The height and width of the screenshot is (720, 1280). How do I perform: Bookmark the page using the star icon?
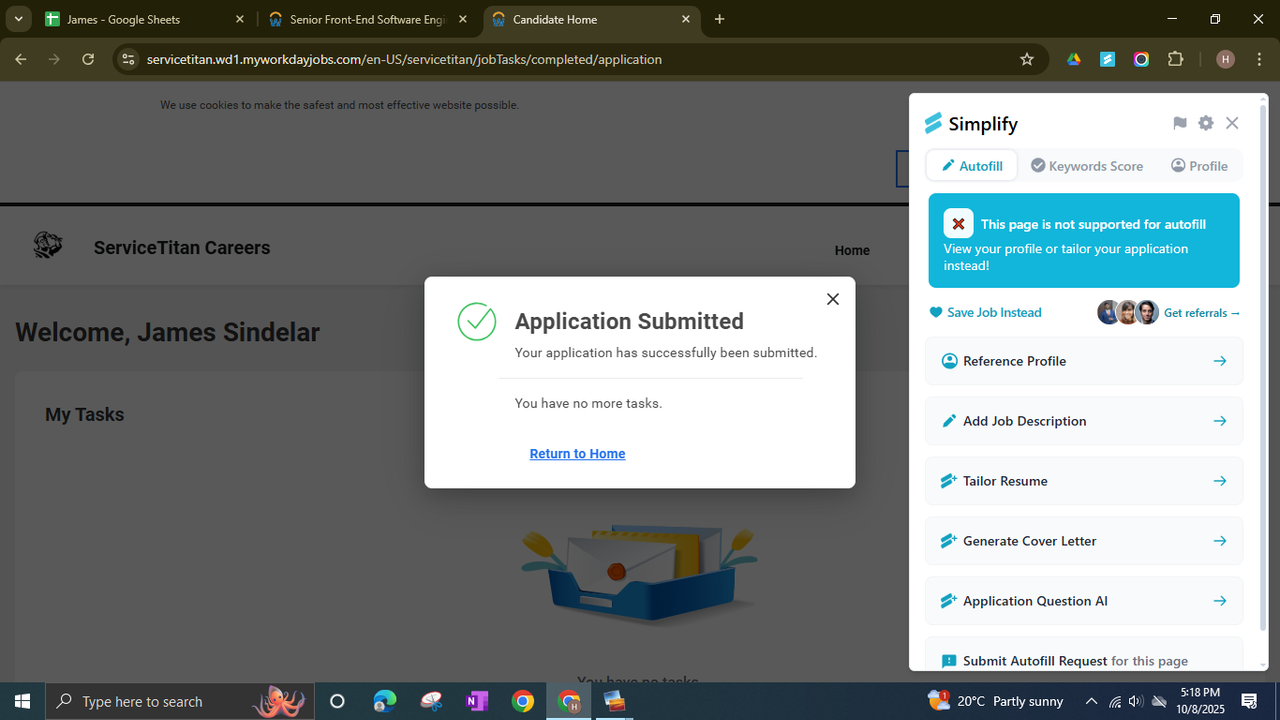click(x=1026, y=59)
